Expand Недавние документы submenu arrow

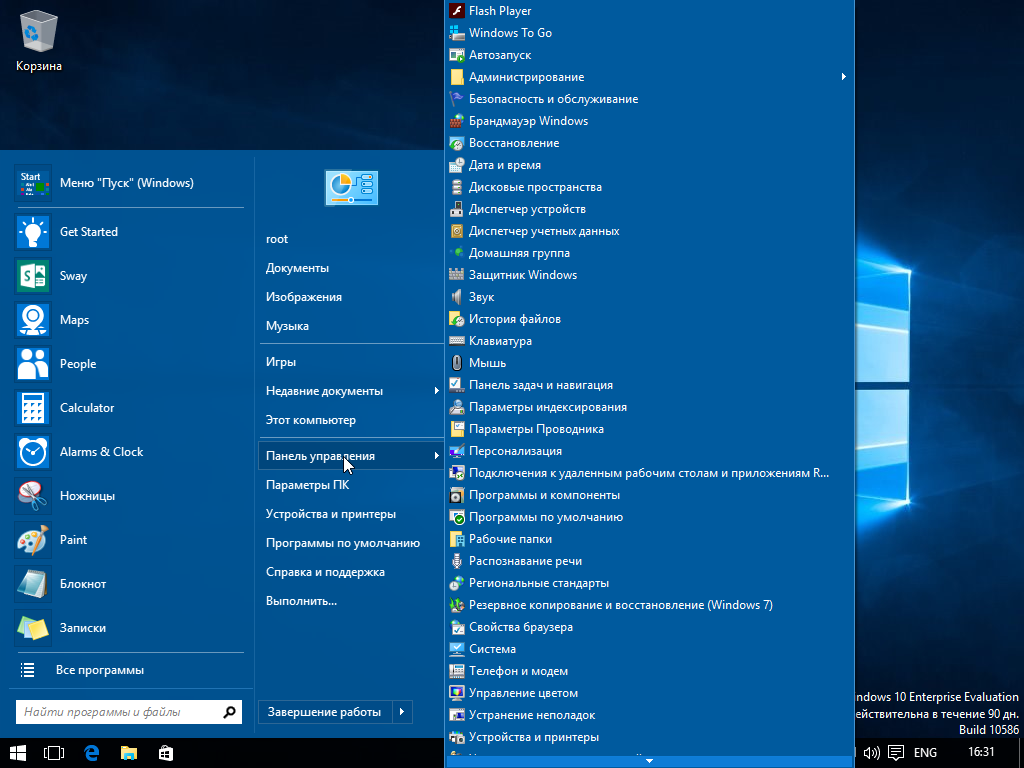pyautogui.click(x=436, y=391)
